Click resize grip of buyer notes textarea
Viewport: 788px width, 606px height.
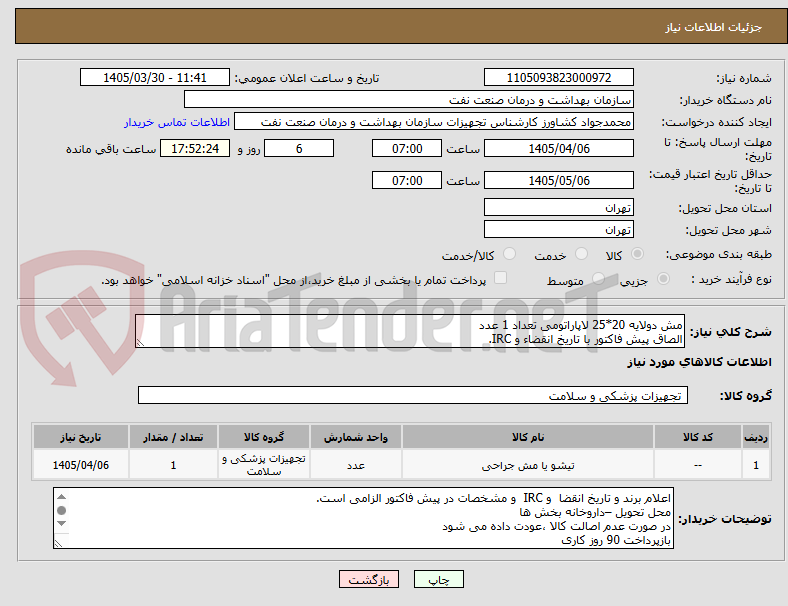click(x=58, y=543)
